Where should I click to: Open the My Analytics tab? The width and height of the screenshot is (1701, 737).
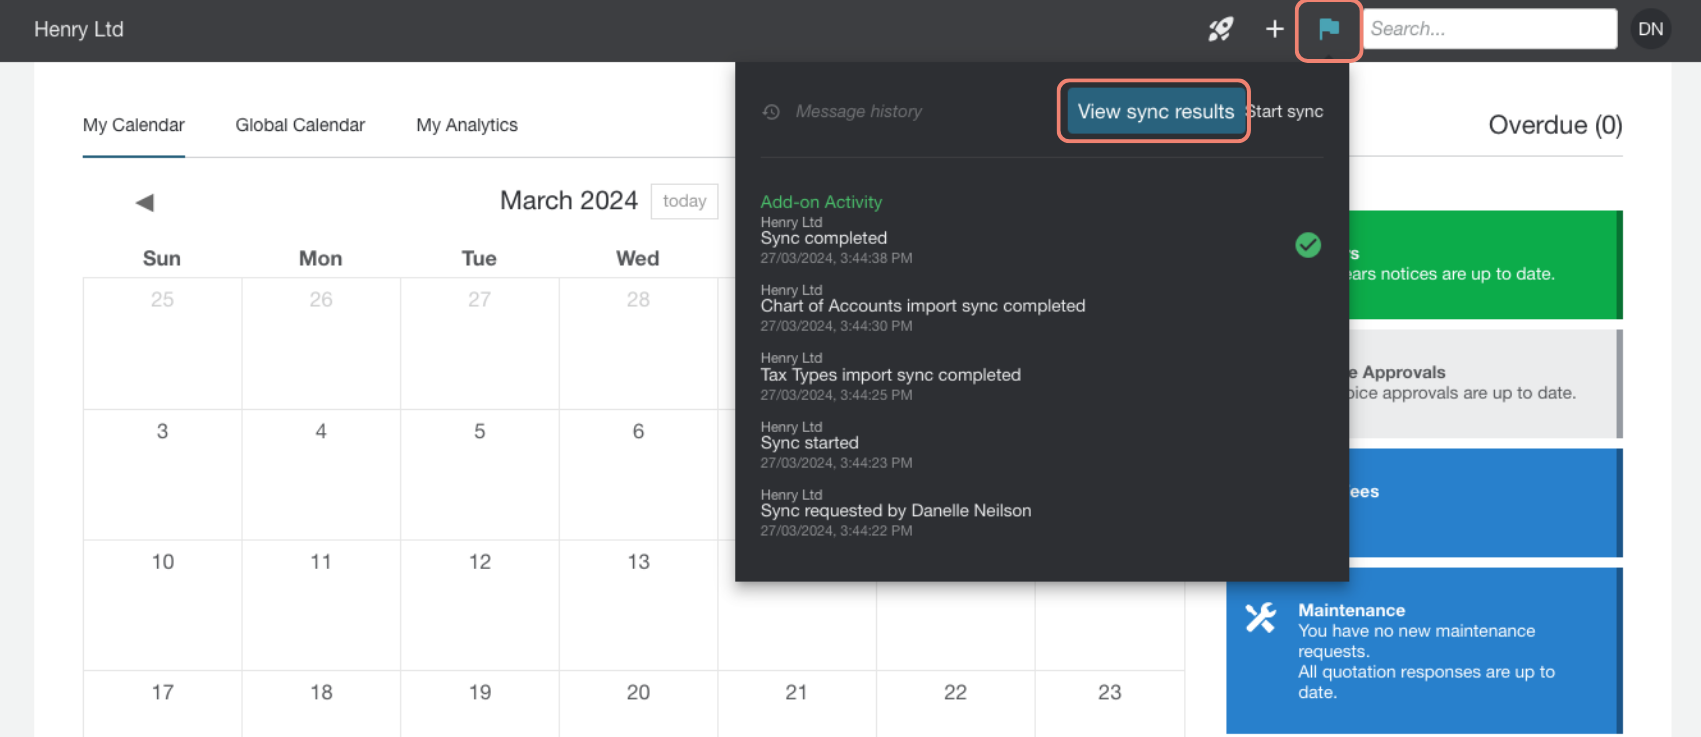(466, 125)
